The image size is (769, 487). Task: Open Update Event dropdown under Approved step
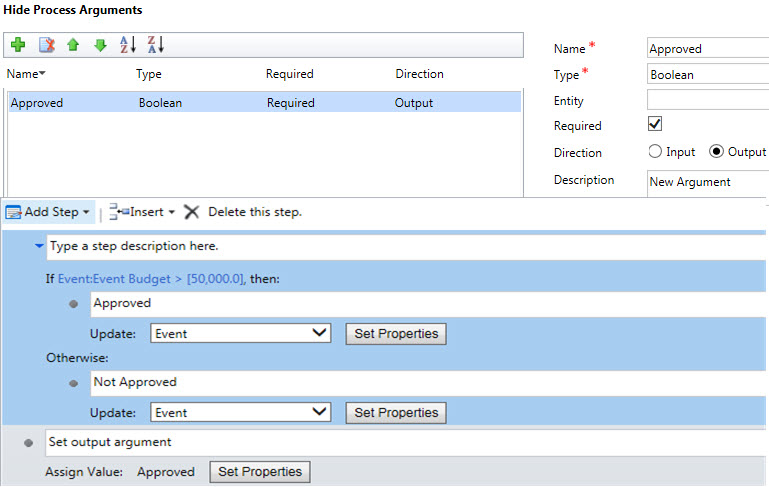click(x=240, y=333)
